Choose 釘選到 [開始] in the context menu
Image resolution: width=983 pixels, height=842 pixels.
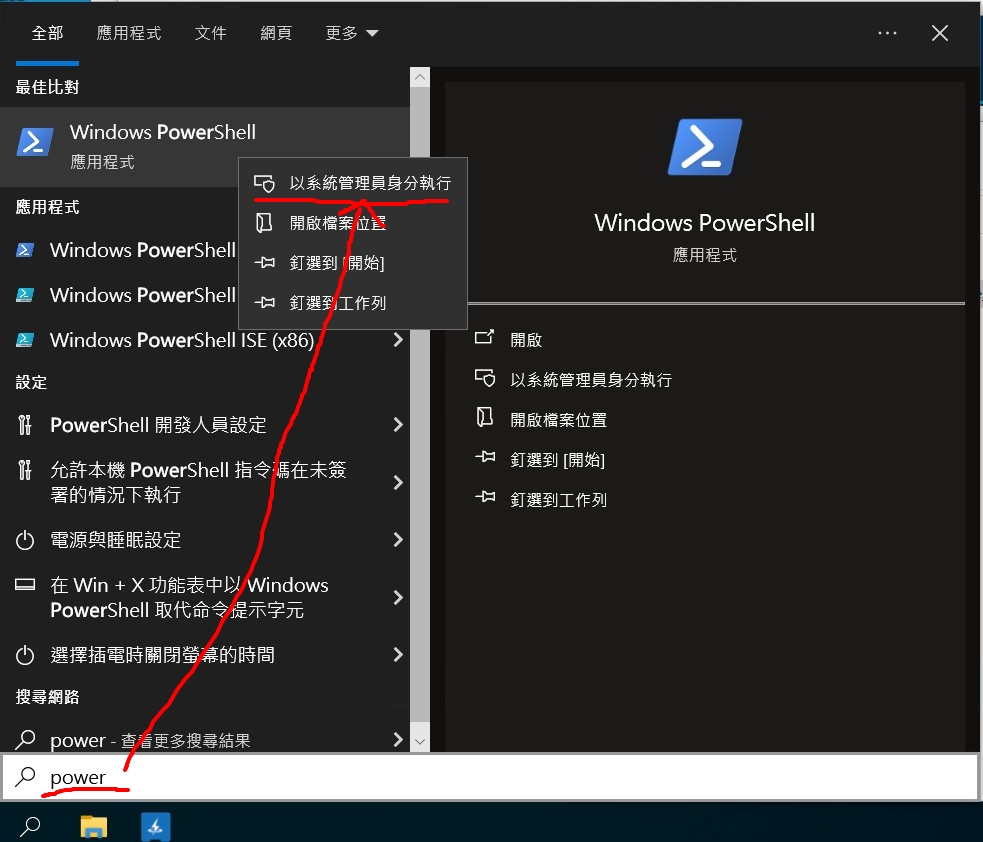353,263
